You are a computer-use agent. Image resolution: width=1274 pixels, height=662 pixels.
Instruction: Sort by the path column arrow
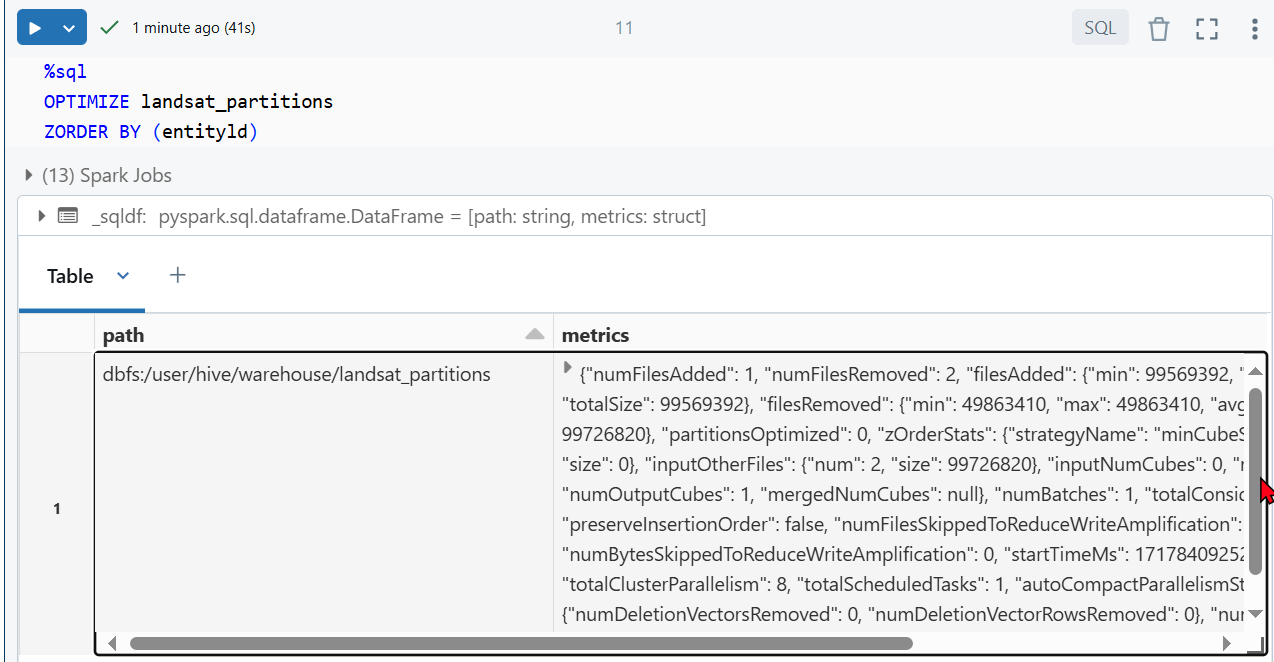535,335
